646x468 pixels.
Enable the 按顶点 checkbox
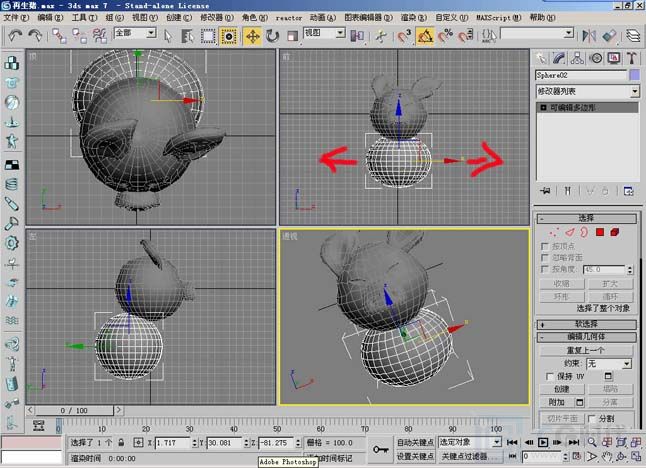click(544, 246)
